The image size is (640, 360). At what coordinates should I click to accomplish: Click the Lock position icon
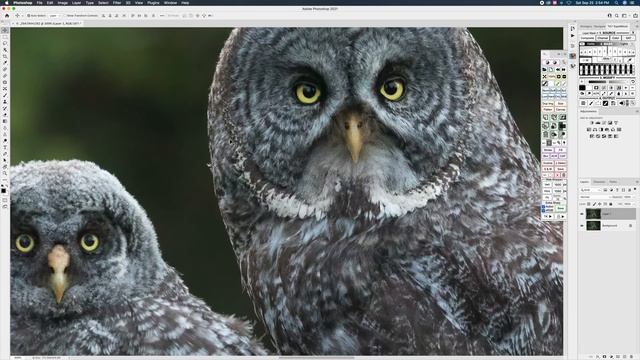600,204
